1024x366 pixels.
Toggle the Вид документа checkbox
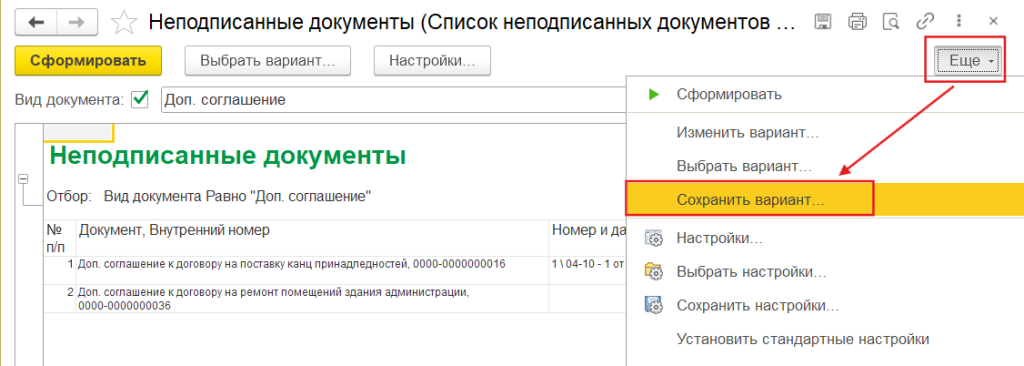click(140, 100)
